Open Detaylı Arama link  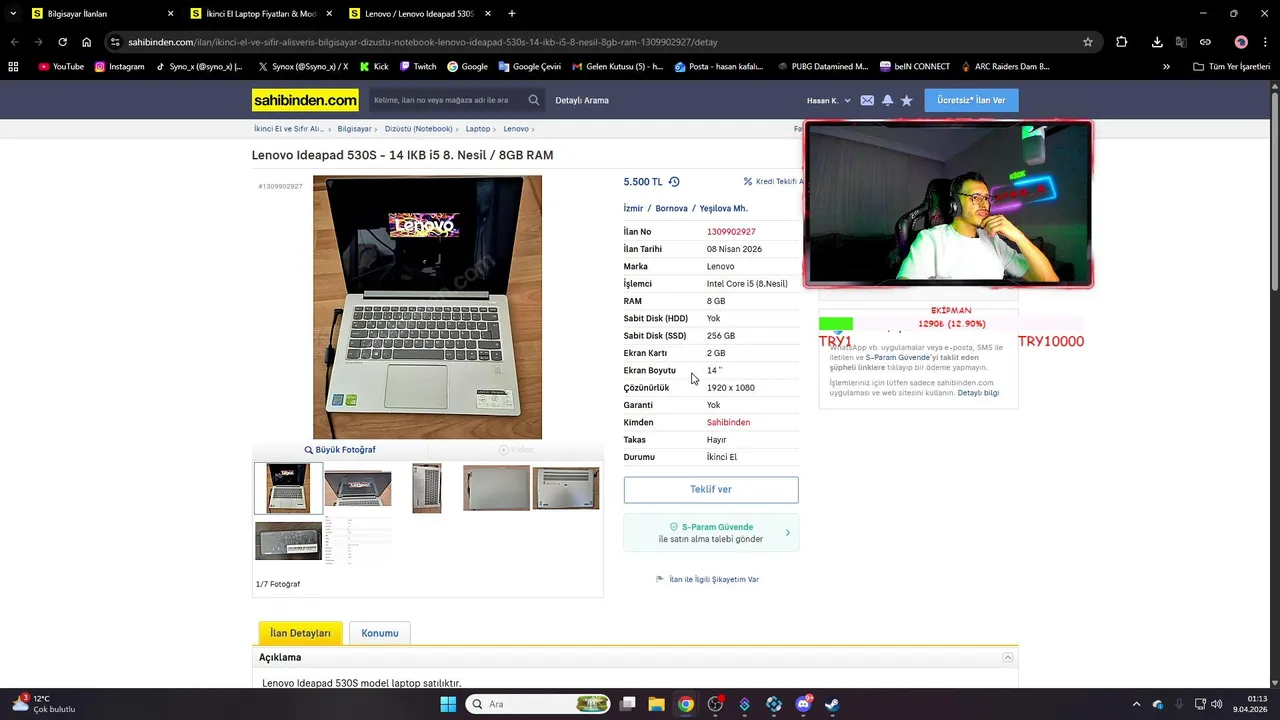[x=582, y=100]
